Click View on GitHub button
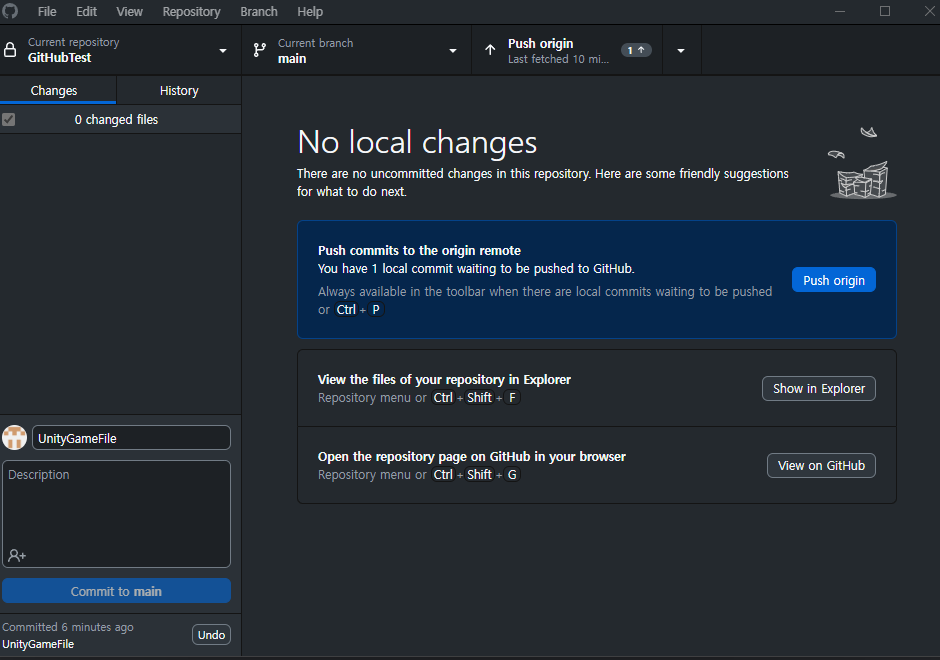 pyautogui.click(x=821, y=466)
